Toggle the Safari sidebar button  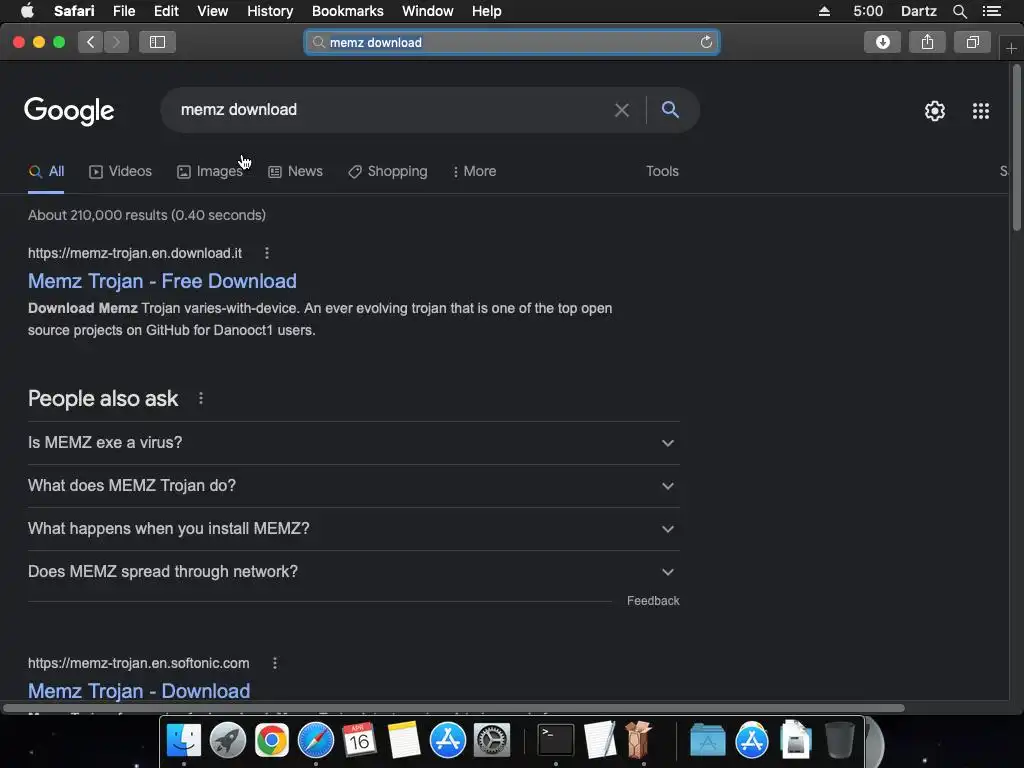pyautogui.click(x=157, y=42)
